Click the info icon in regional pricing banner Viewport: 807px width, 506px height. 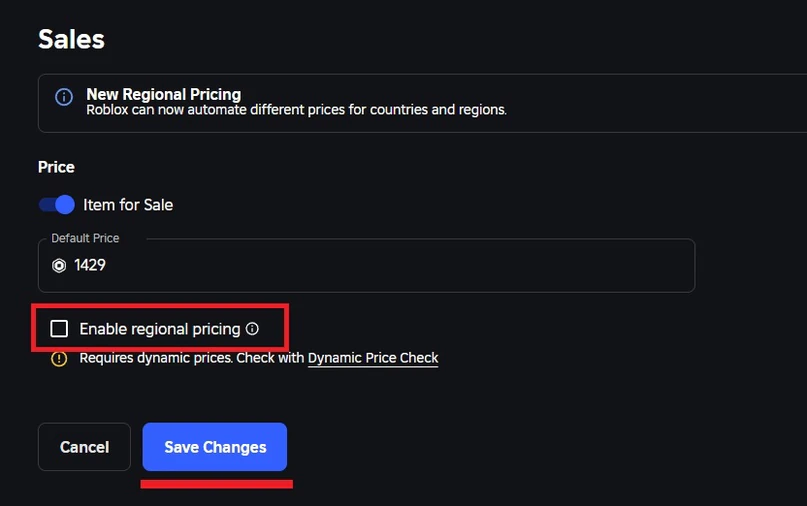[64, 97]
